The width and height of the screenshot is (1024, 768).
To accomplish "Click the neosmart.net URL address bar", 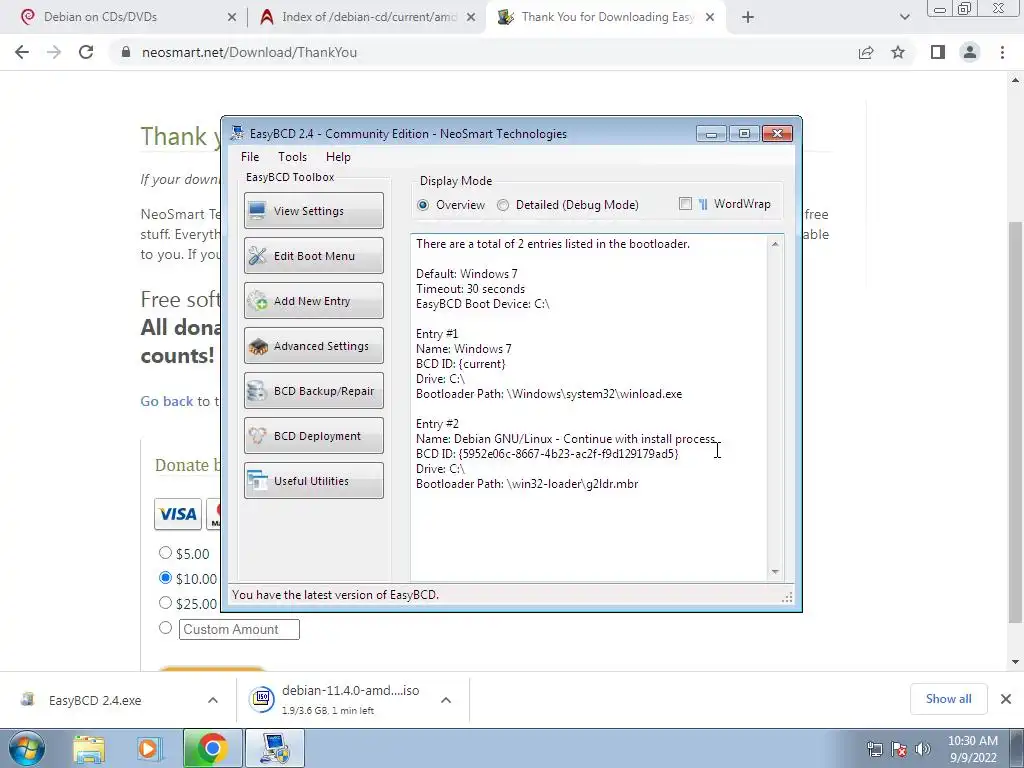I will tap(483, 52).
